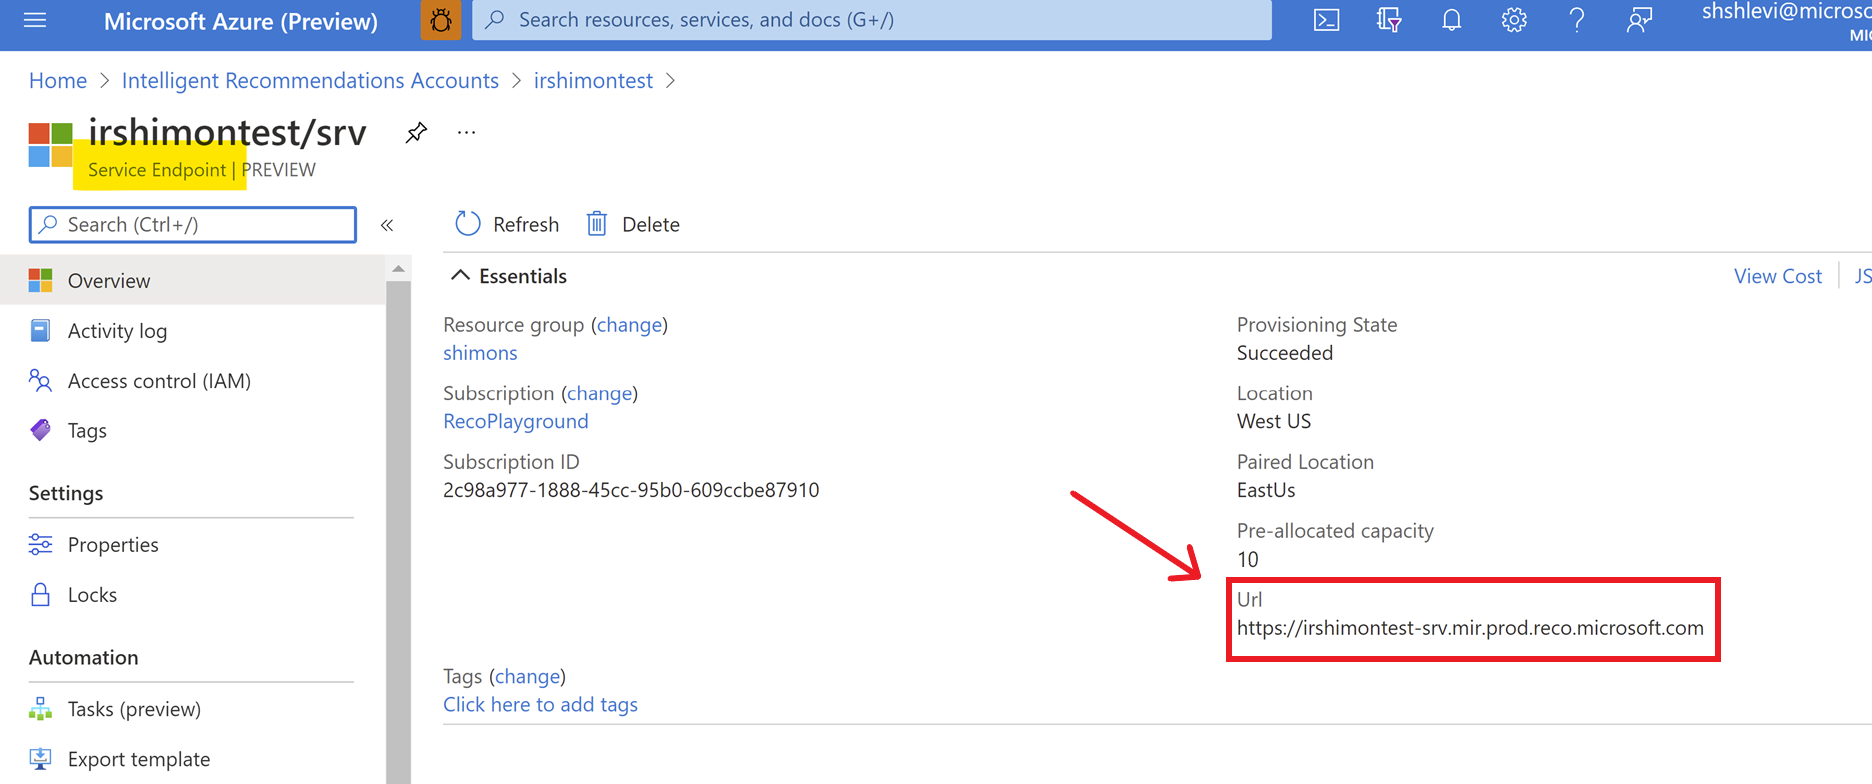Select the Subscription ID value
1872x784 pixels.
tap(631, 490)
